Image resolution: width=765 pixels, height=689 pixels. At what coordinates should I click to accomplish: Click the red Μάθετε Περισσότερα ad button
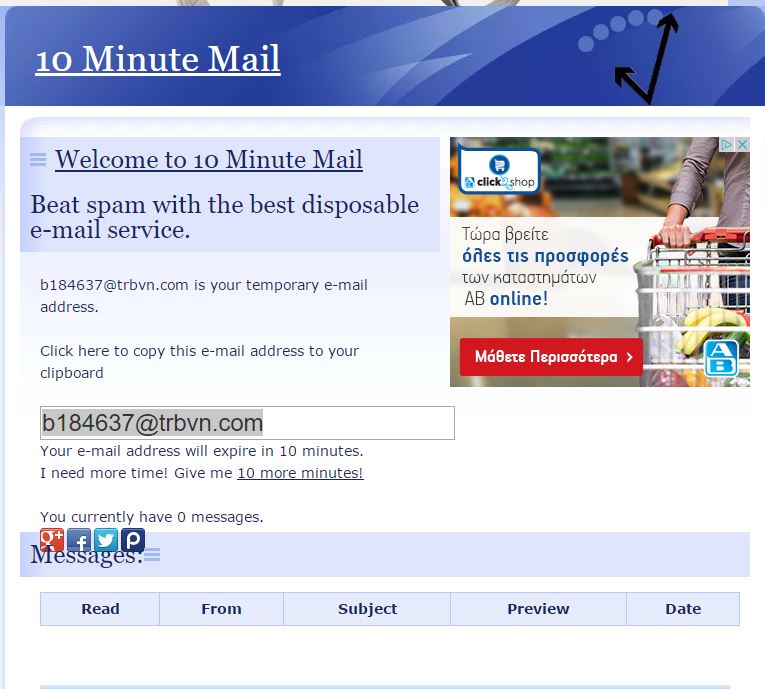click(x=551, y=357)
